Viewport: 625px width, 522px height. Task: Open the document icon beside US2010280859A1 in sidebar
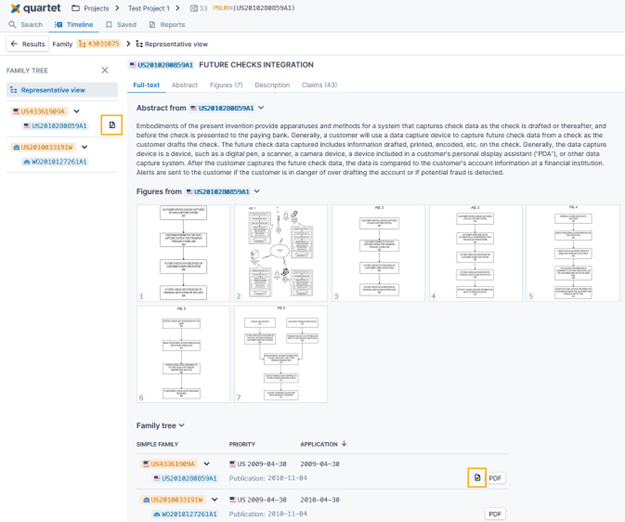coord(112,125)
